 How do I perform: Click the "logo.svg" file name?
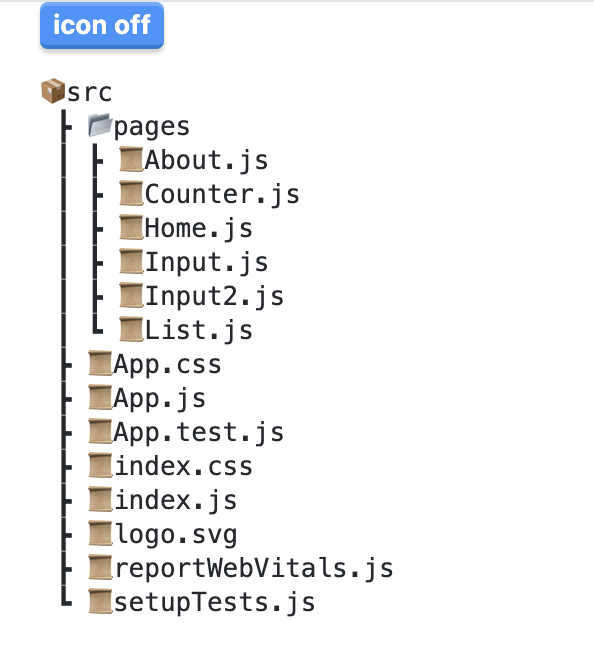(x=175, y=535)
